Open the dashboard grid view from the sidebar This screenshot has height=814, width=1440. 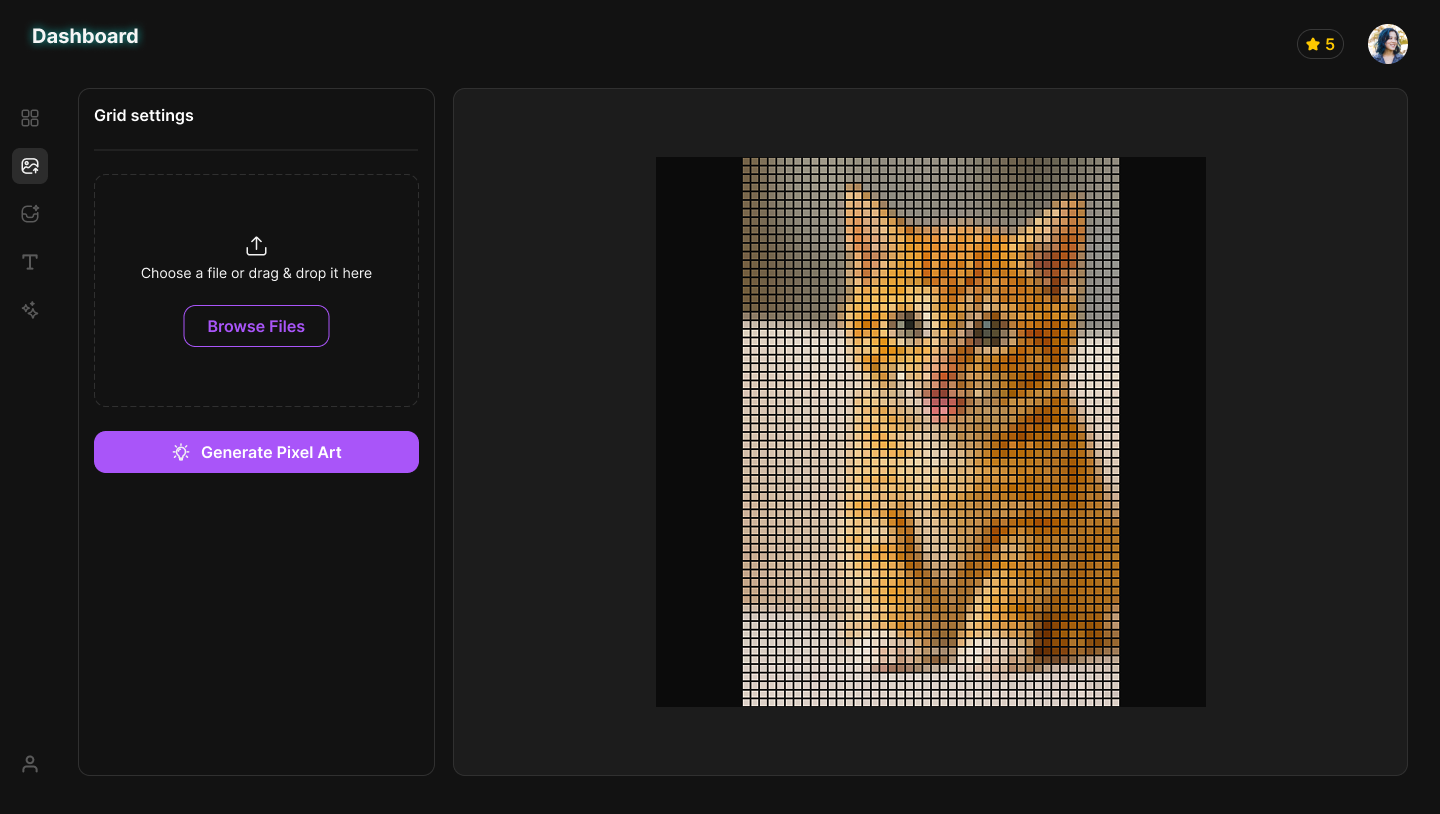click(30, 118)
